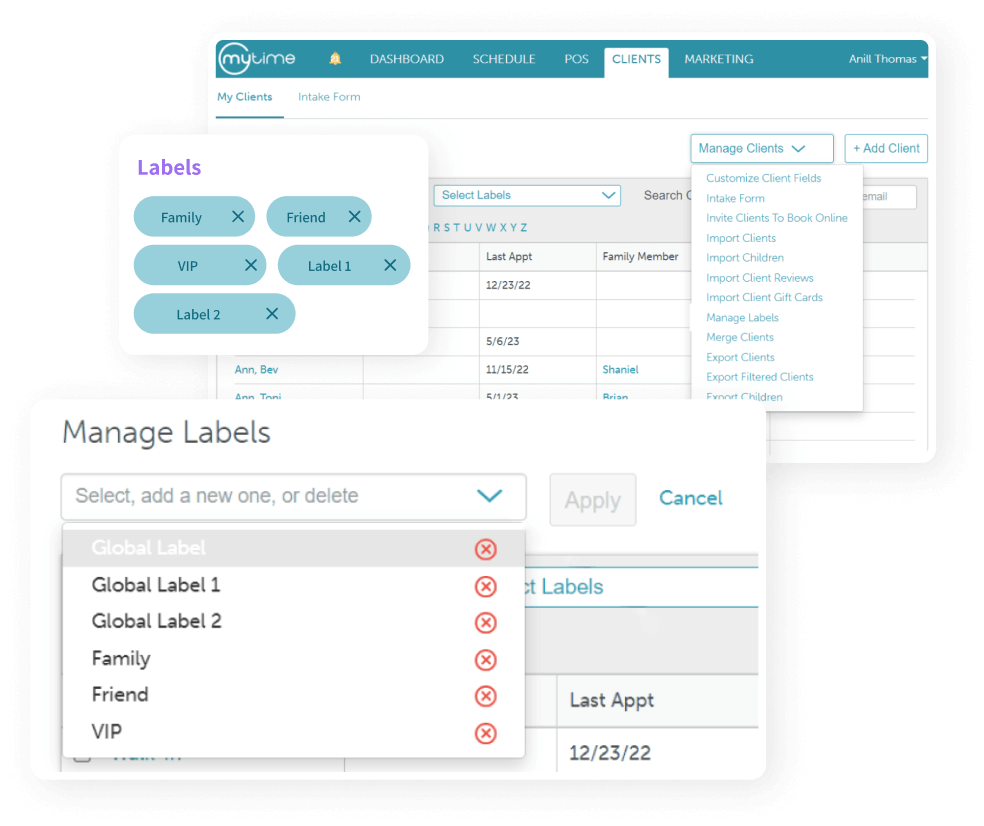This screenshot has width=984, height=826.
Task: Choose Customize Client Fields menu item
Action: point(764,178)
